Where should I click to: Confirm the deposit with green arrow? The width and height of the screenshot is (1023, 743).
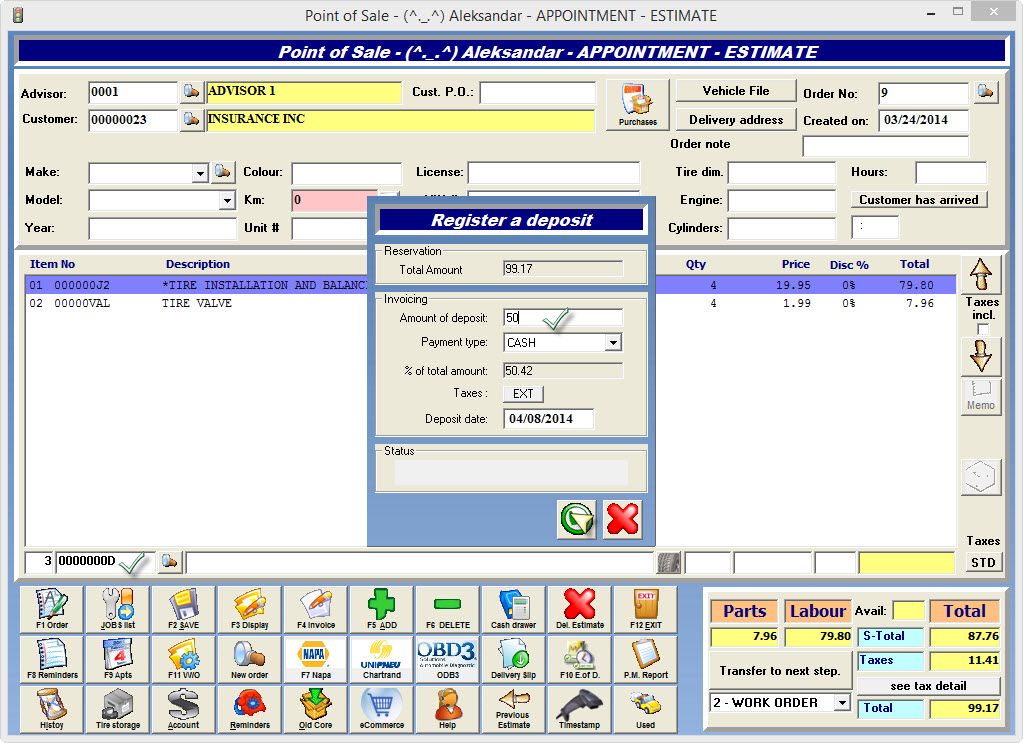(x=577, y=519)
